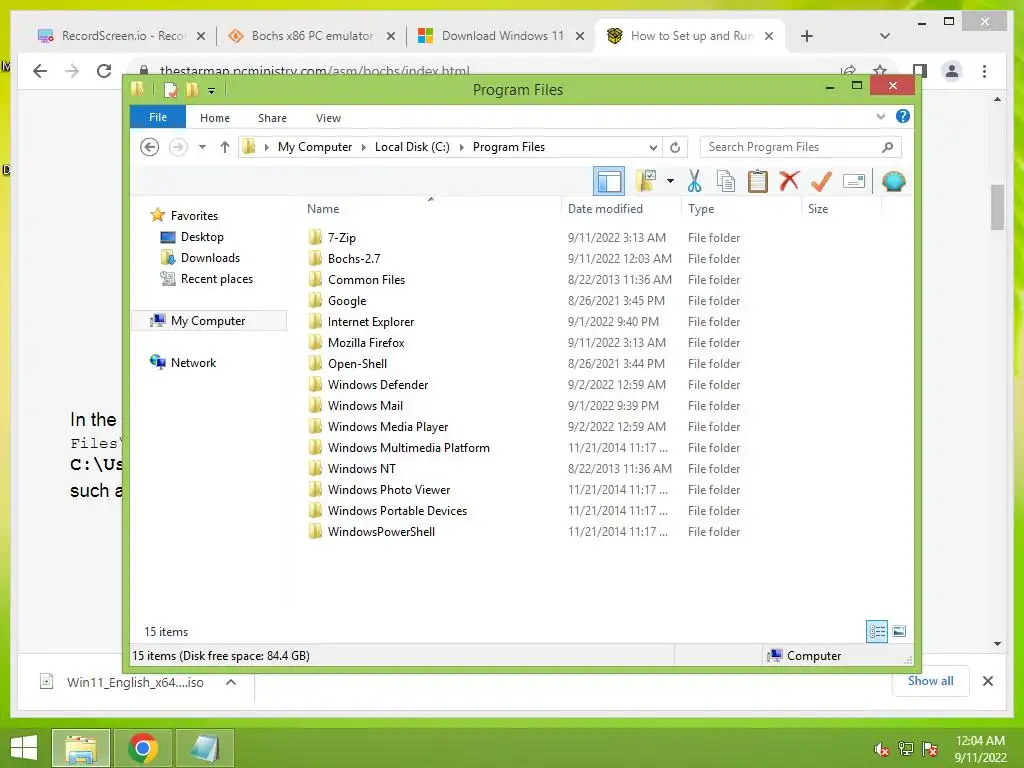Image resolution: width=1024 pixels, height=768 pixels.
Task: Click the red X delete toolbar icon
Action: click(x=789, y=181)
